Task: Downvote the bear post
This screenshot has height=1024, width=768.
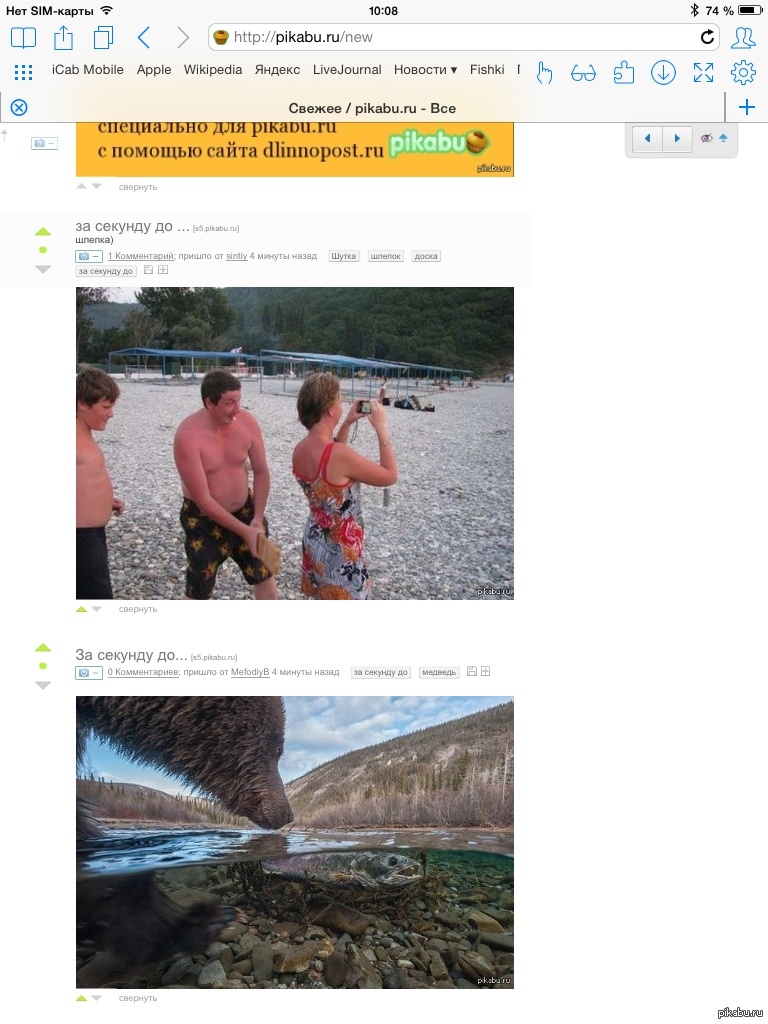Action: click(42, 685)
